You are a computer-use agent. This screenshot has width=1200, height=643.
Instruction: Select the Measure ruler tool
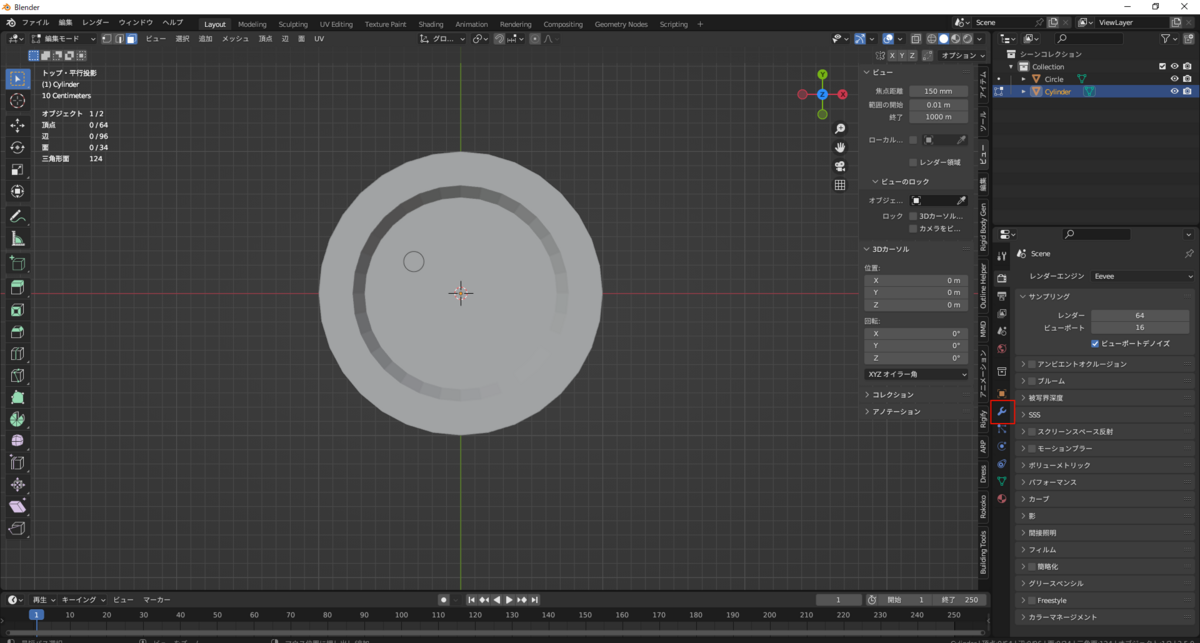(x=17, y=238)
